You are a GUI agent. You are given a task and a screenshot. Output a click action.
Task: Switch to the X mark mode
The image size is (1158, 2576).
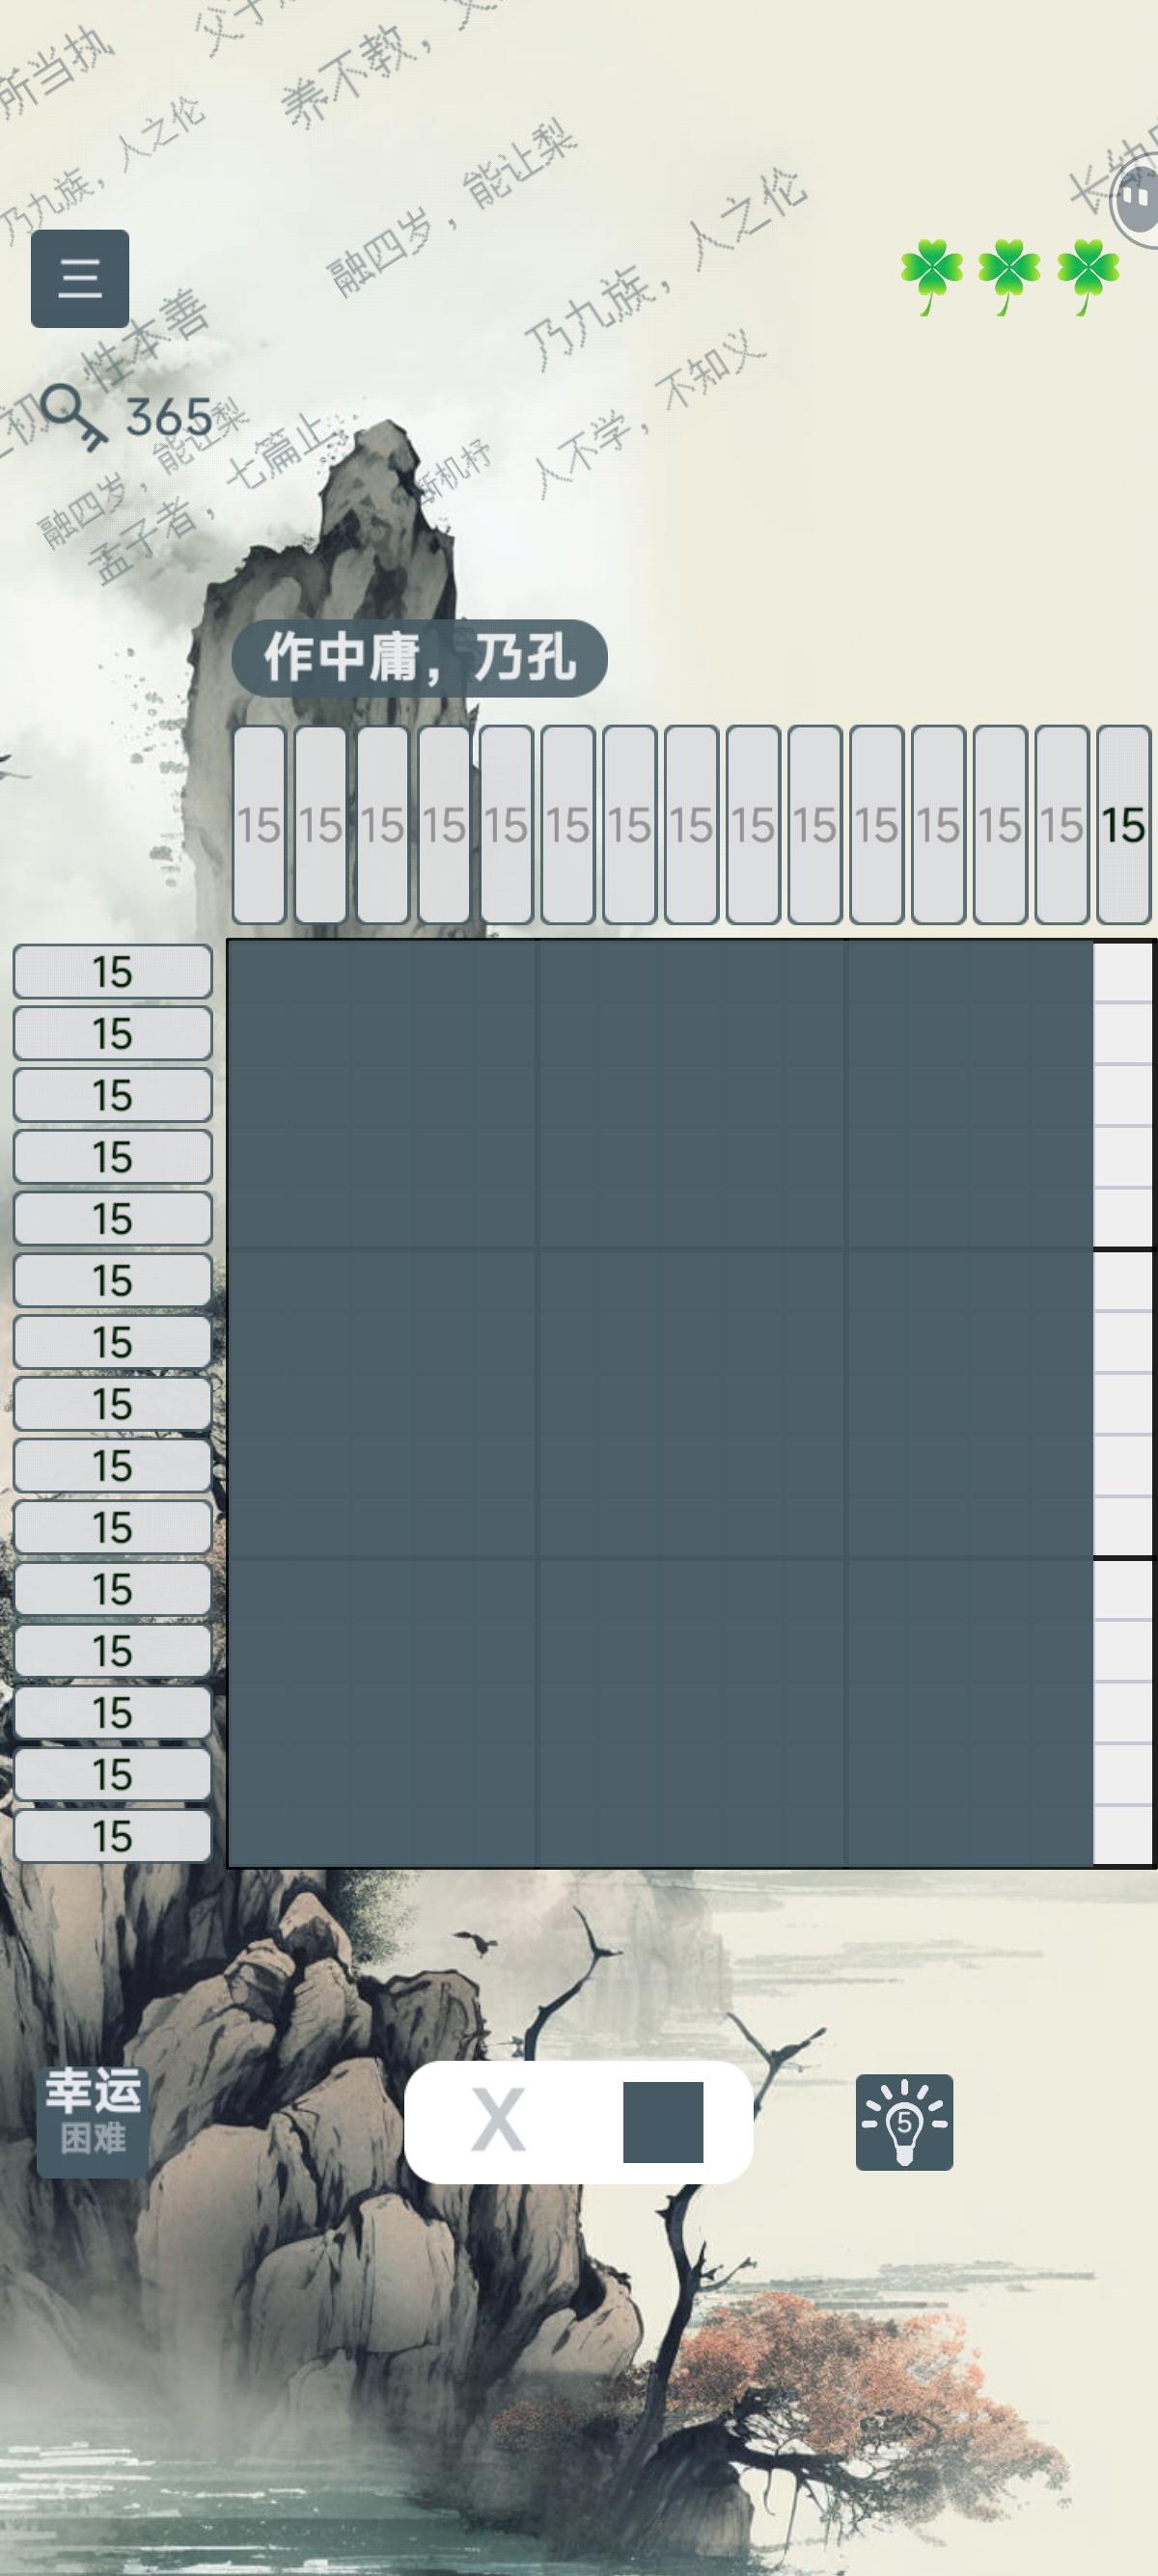(498, 2120)
